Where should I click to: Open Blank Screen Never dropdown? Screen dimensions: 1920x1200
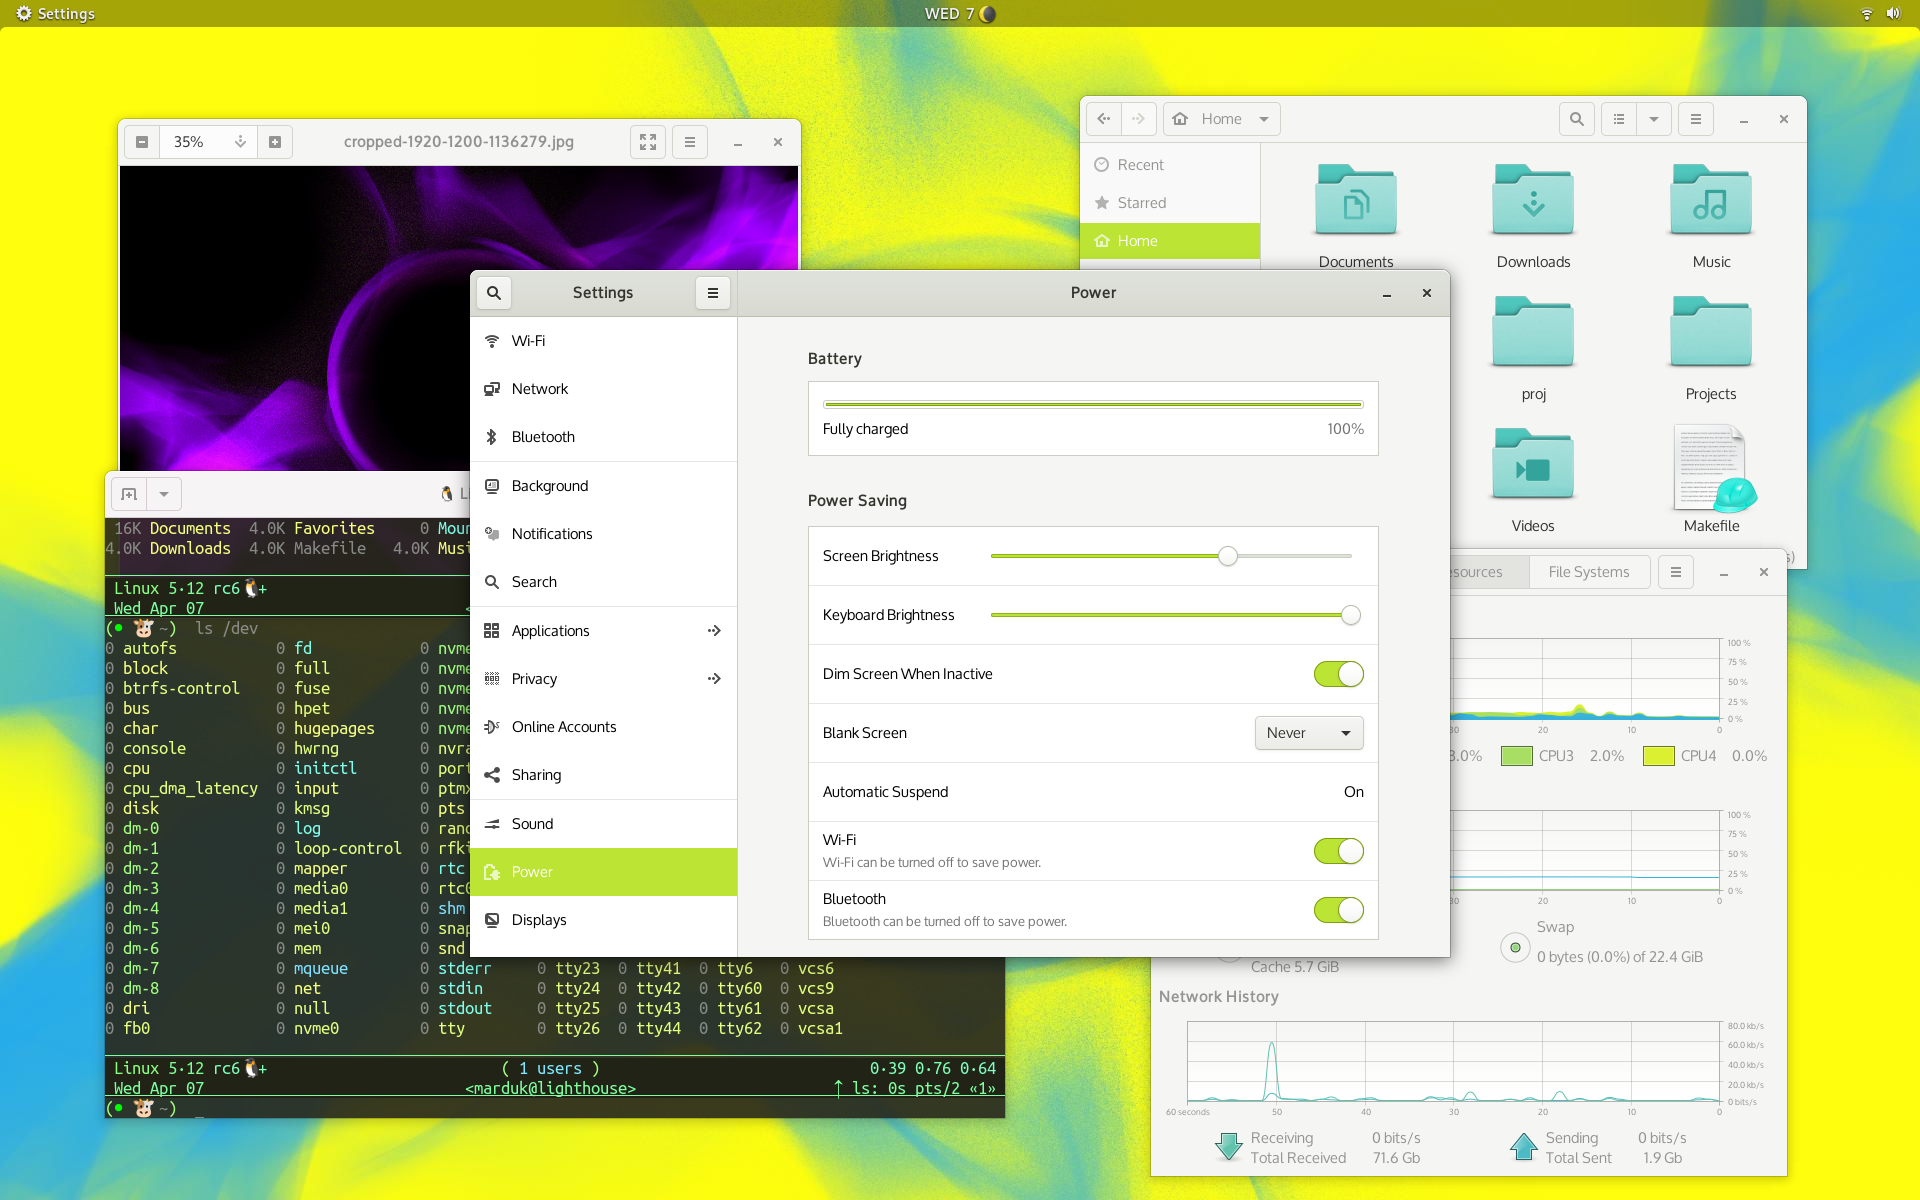1308,733
